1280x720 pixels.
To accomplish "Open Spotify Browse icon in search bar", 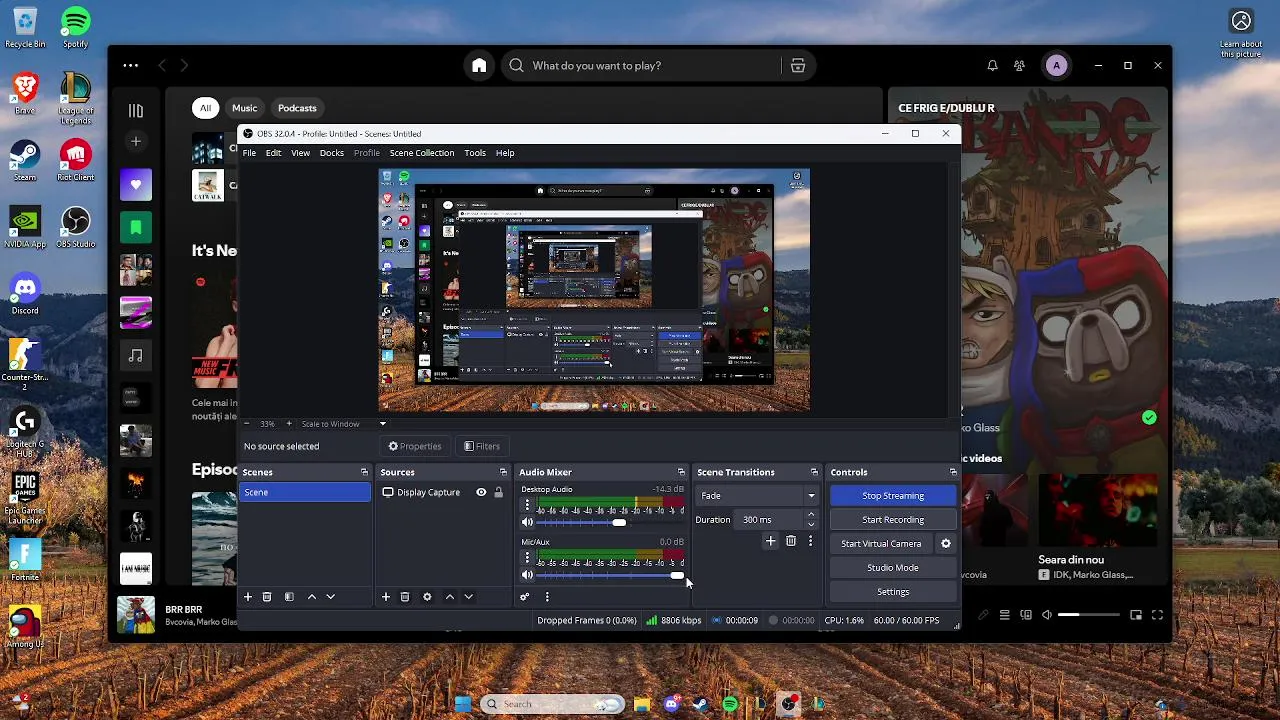I will pyautogui.click(x=798, y=66).
